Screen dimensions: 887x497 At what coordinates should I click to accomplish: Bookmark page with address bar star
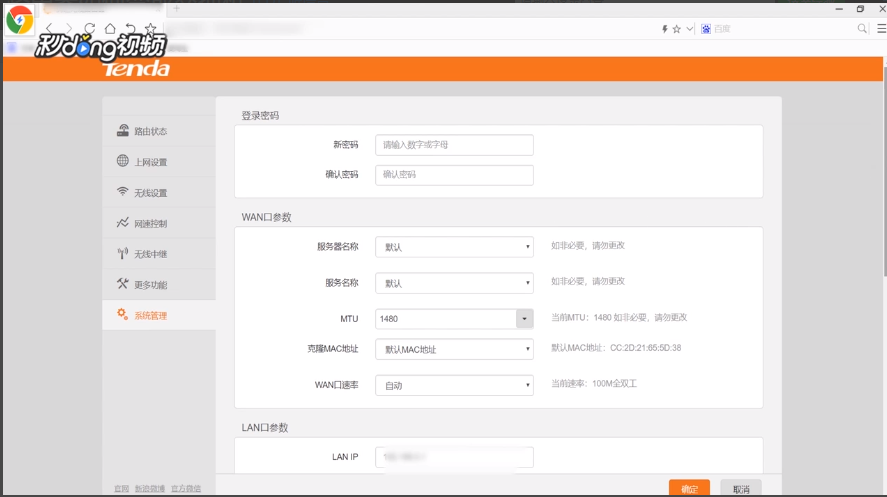point(677,29)
